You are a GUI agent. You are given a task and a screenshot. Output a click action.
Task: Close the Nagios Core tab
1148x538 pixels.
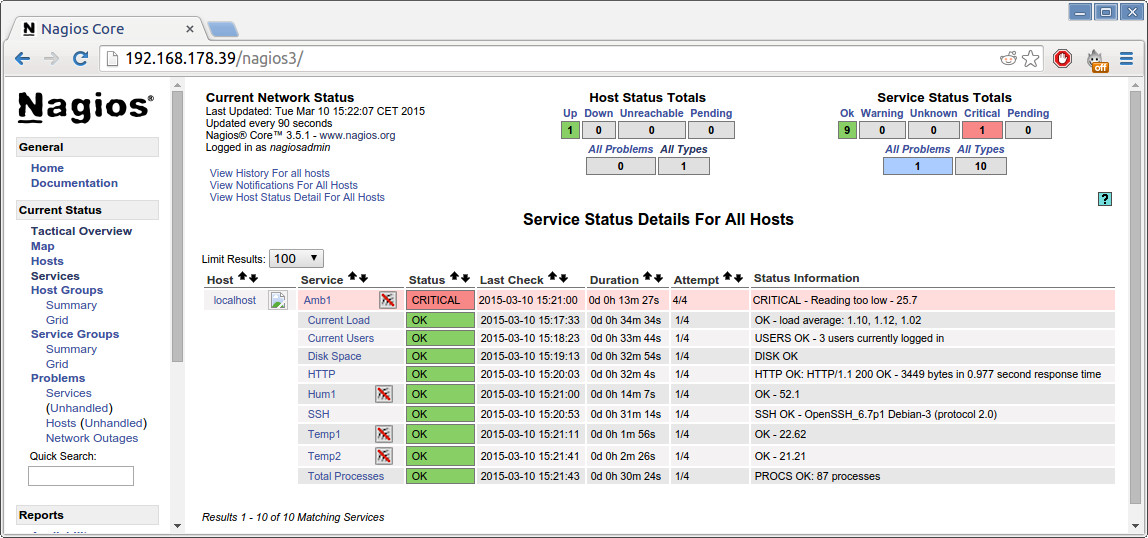(190, 29)
